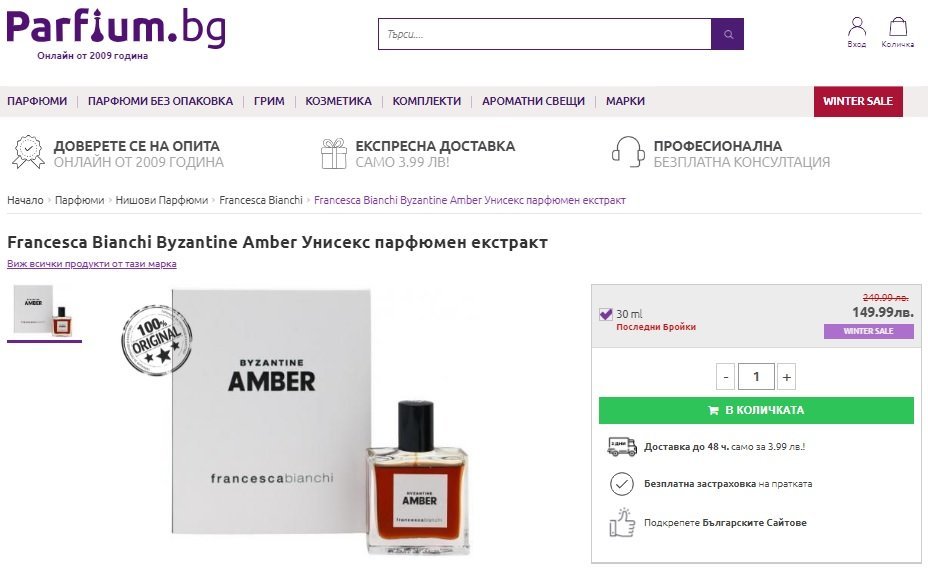928x582 pixels.
Task: Click the search magnifier button
Action: (x=727, y=34)
